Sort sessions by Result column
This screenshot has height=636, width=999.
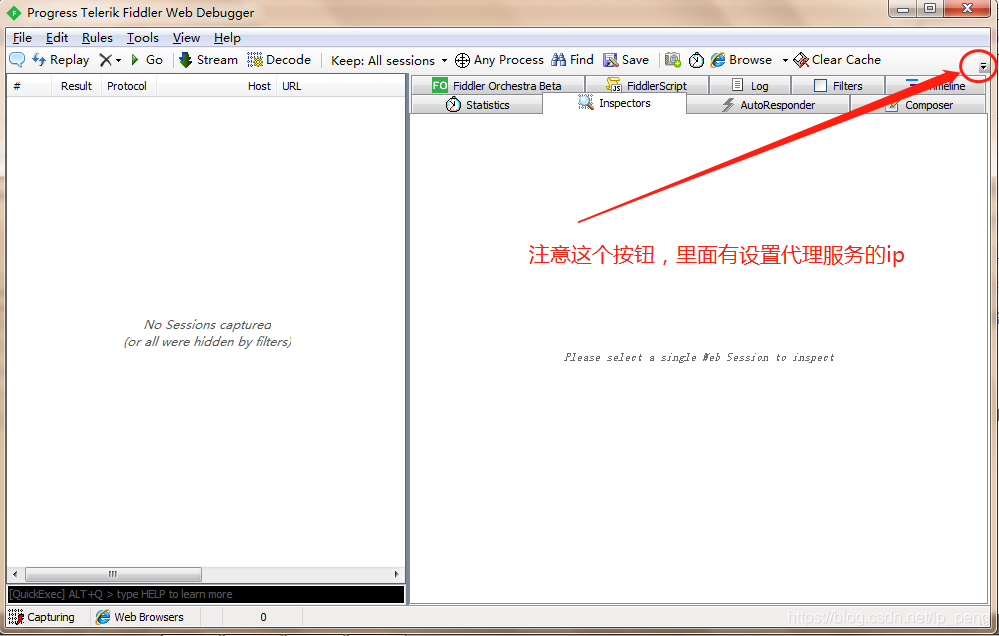click(76, 86)
